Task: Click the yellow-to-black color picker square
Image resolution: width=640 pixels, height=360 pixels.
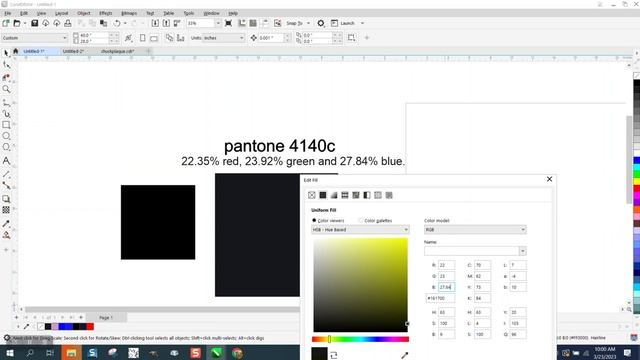Action: (x=360, y=285)
